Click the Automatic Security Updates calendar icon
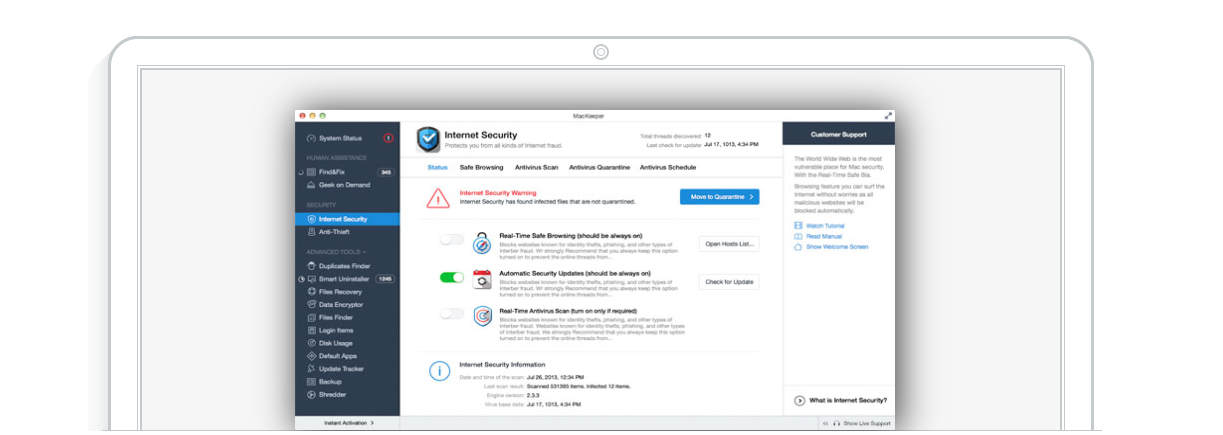Screen dimensions: 1223x435 tap(482, 280)
